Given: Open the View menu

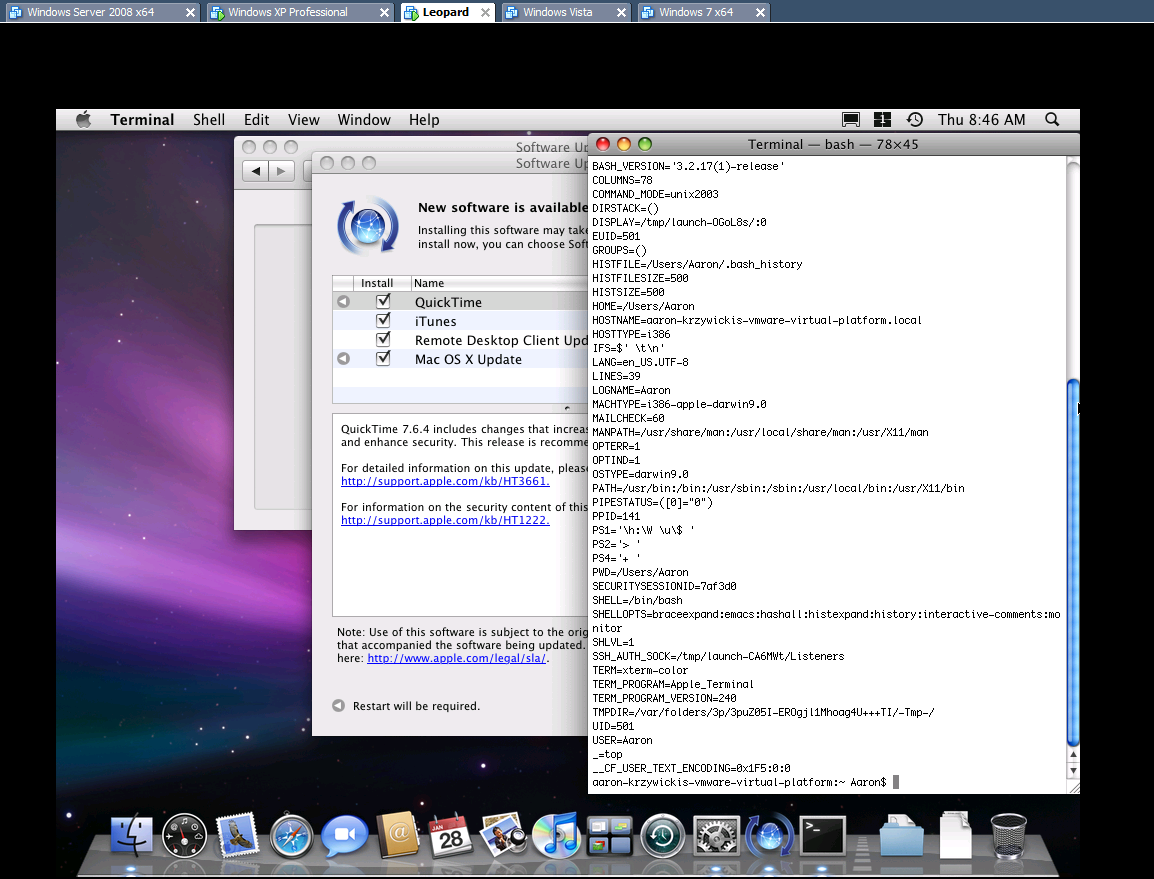Looking at the screenshot, I should (303, 119).
